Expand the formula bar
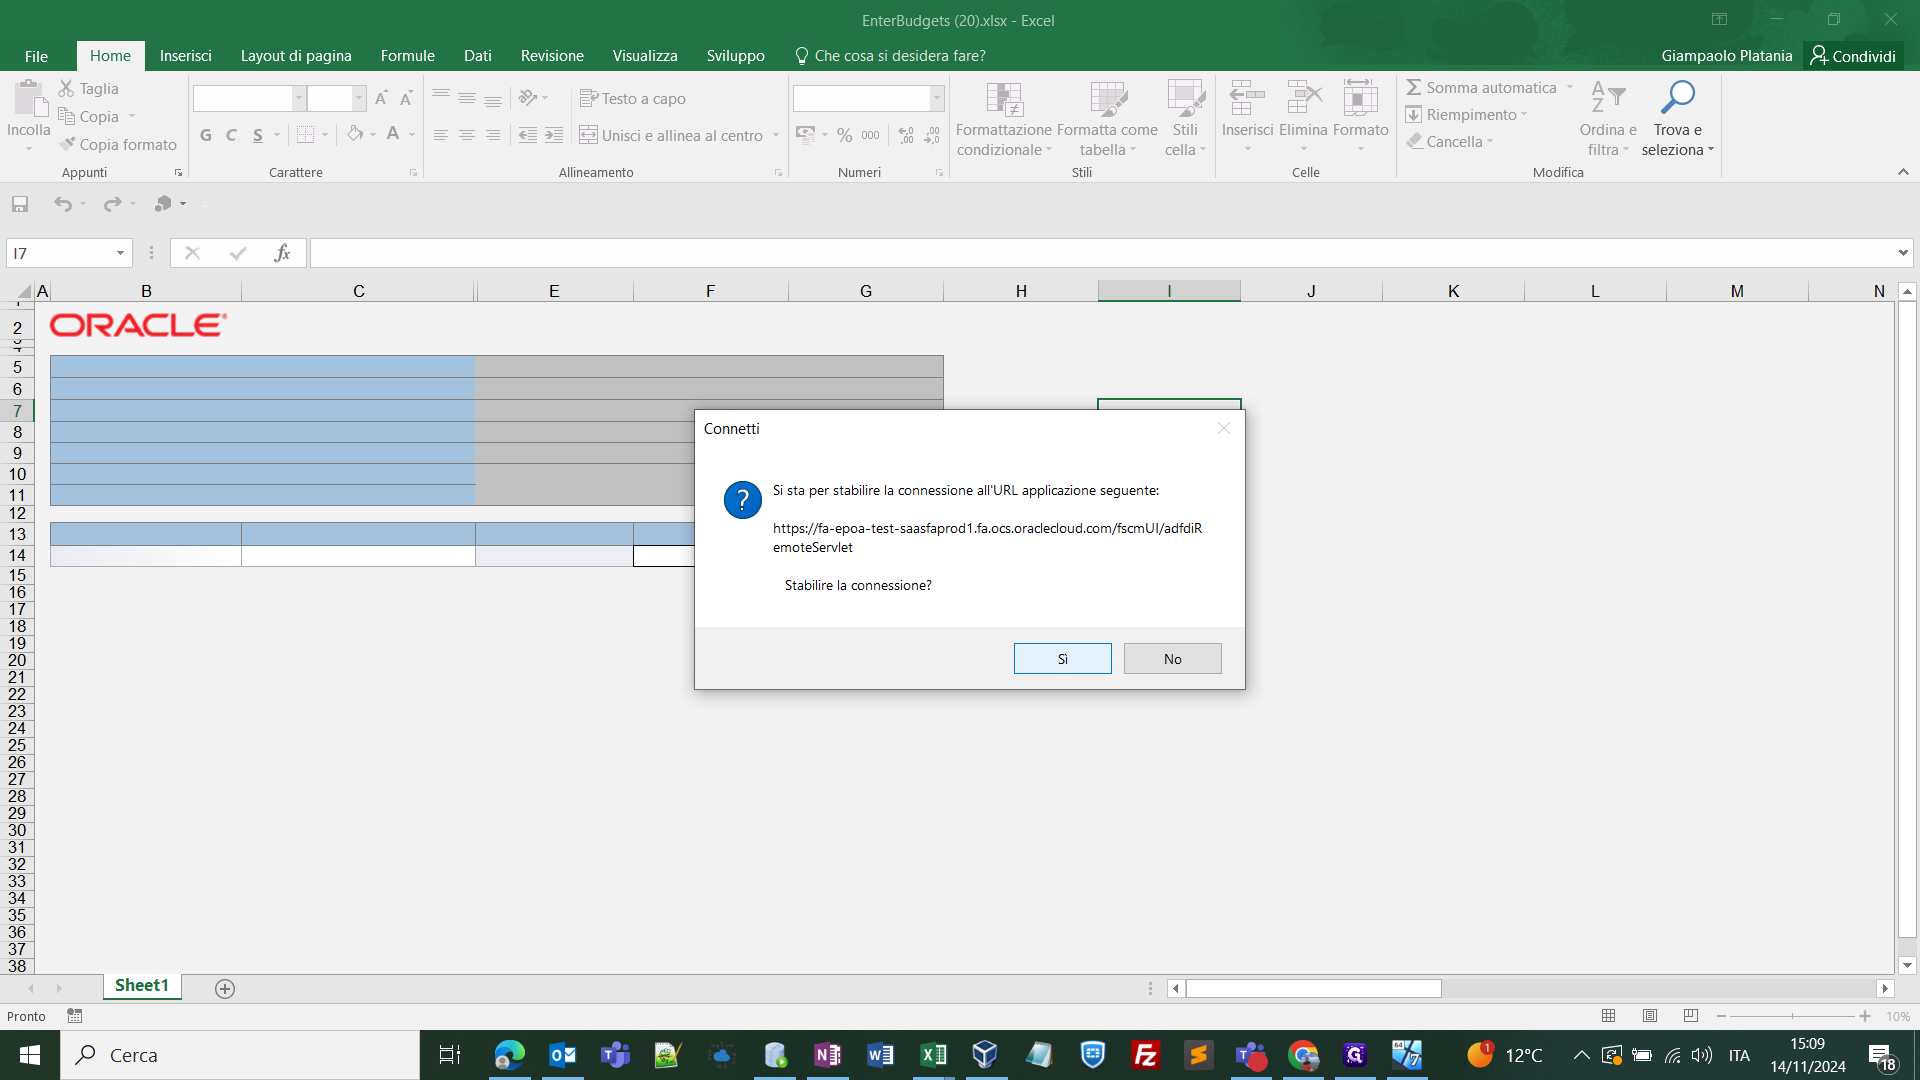The width and height of the screenshot is (1920, 1080). pos(1903,253)
